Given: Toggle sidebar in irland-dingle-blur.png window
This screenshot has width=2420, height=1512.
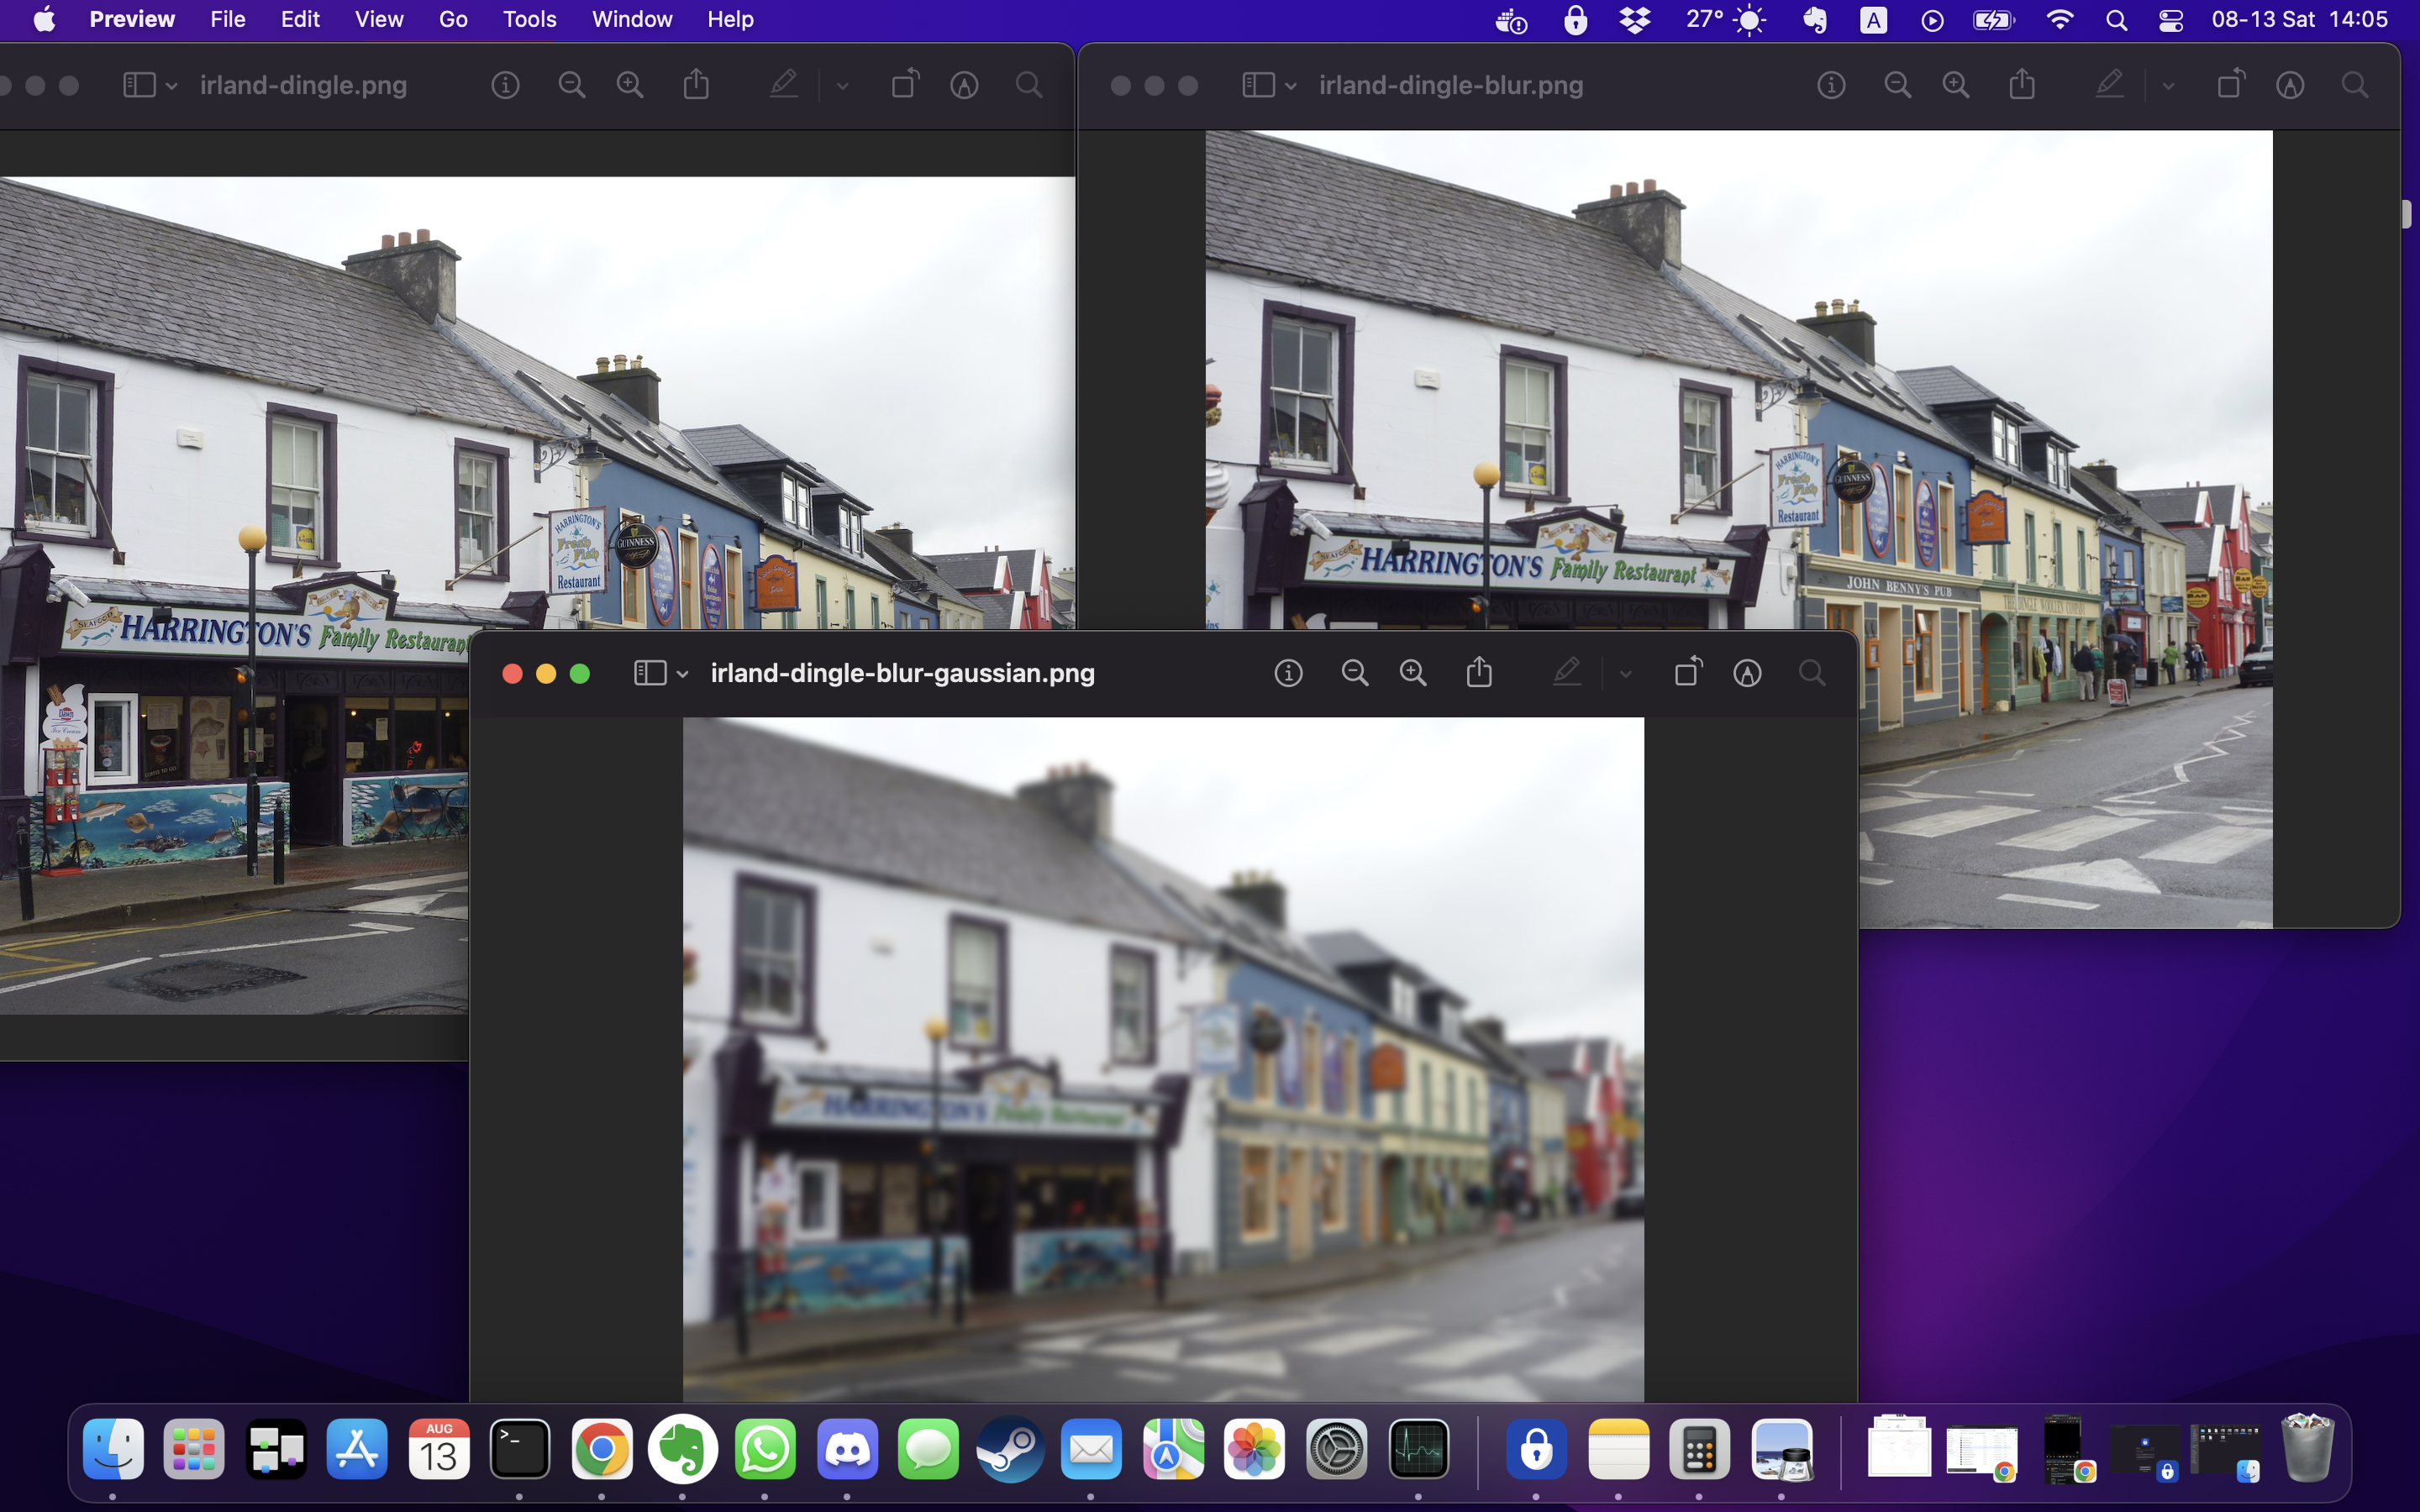Looking at the screenshot, I should click(1258, 85).
